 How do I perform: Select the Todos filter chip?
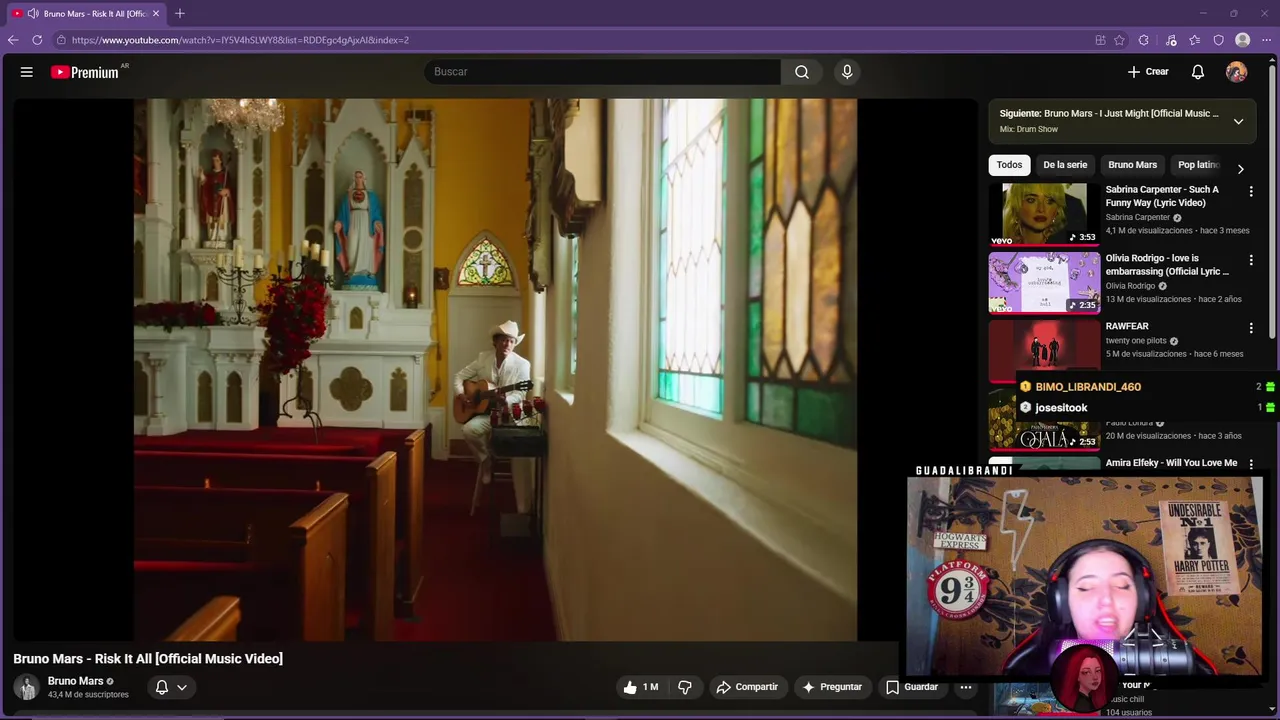pyautogui.click(x=1009, y=165)
